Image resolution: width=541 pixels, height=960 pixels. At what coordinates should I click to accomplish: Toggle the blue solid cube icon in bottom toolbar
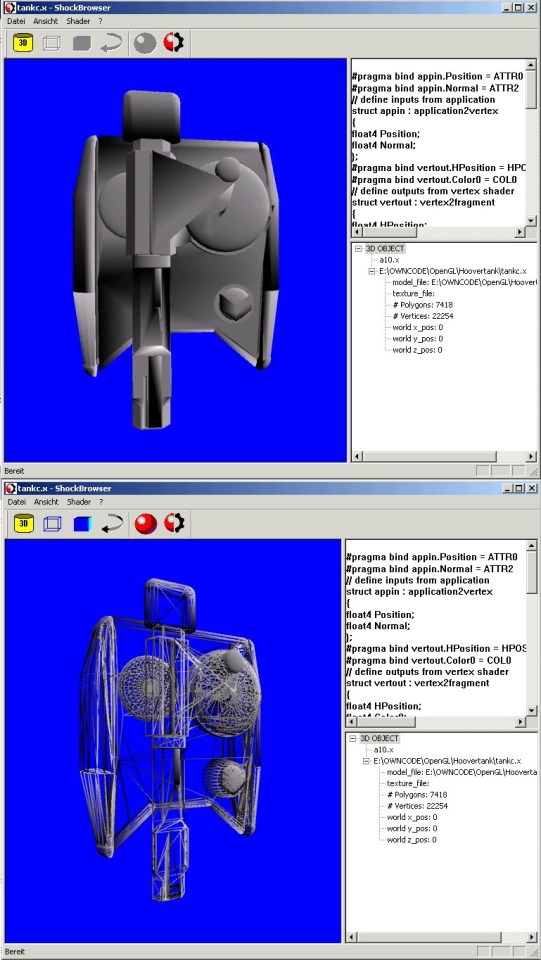click(x=81, y=524)
